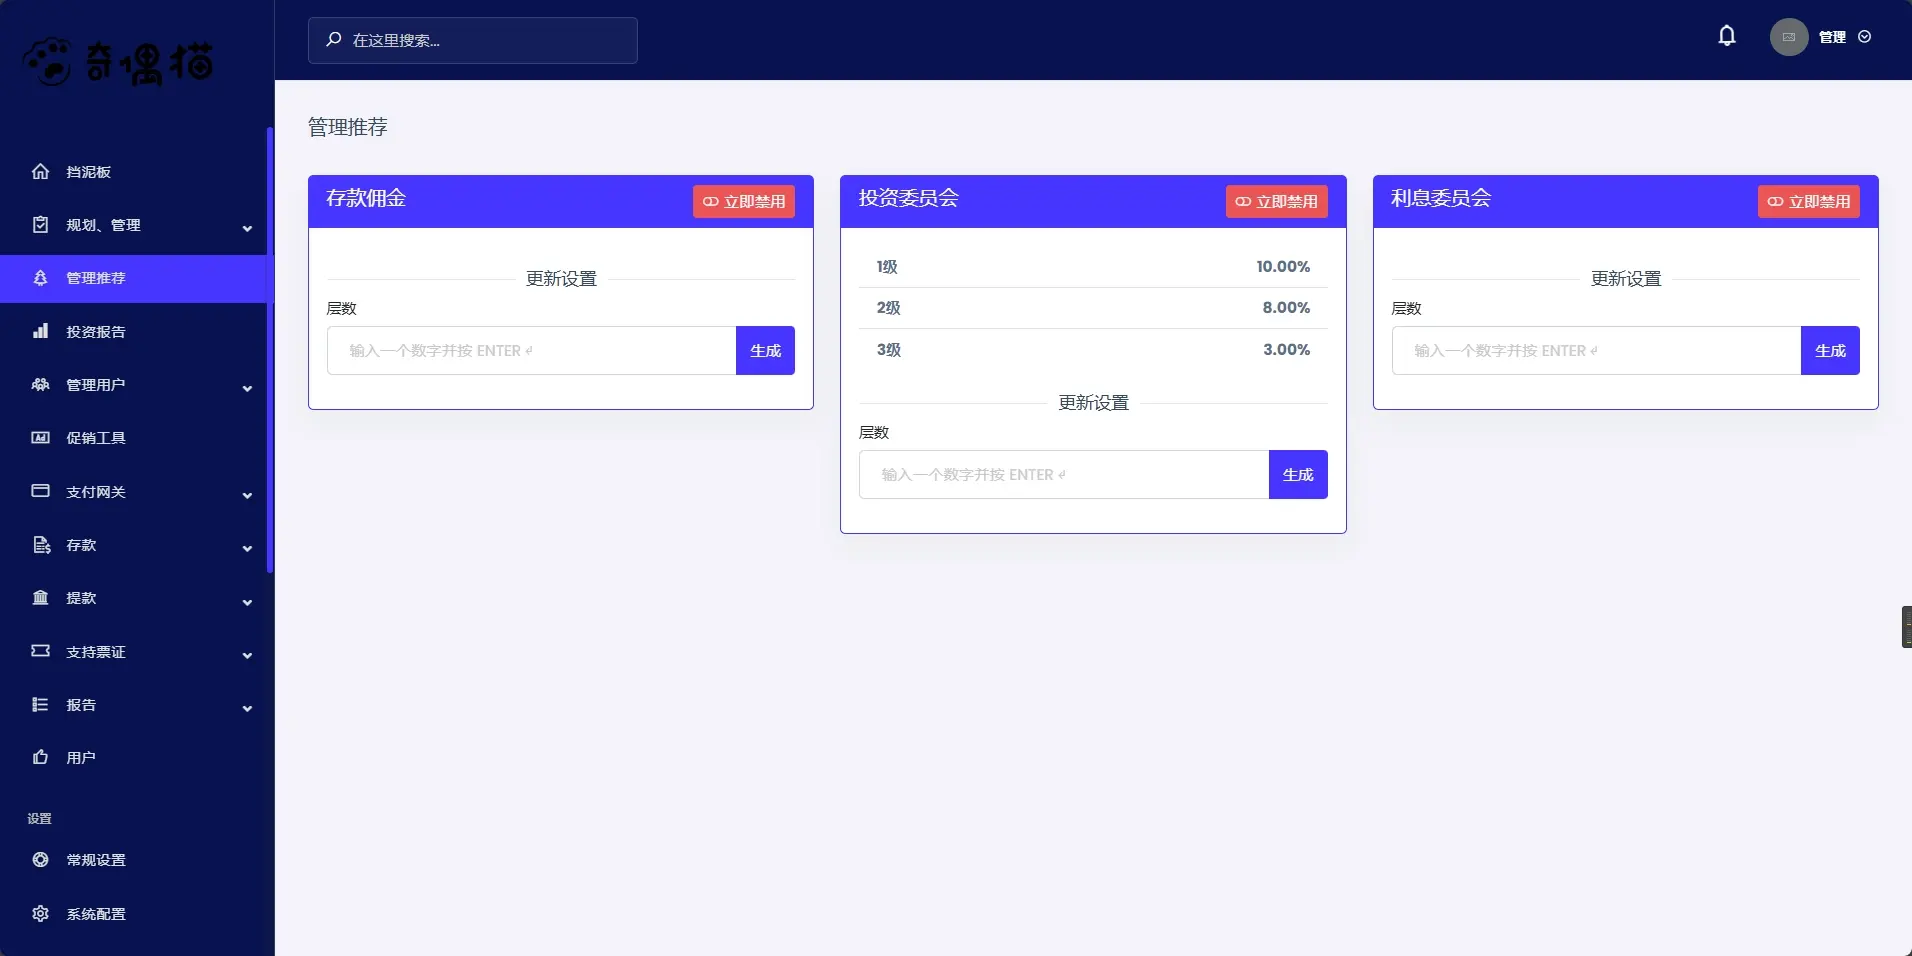Click the 奇偶猫 logo
The height and width of the screenshot is (956, 1912).
point(117,62)
